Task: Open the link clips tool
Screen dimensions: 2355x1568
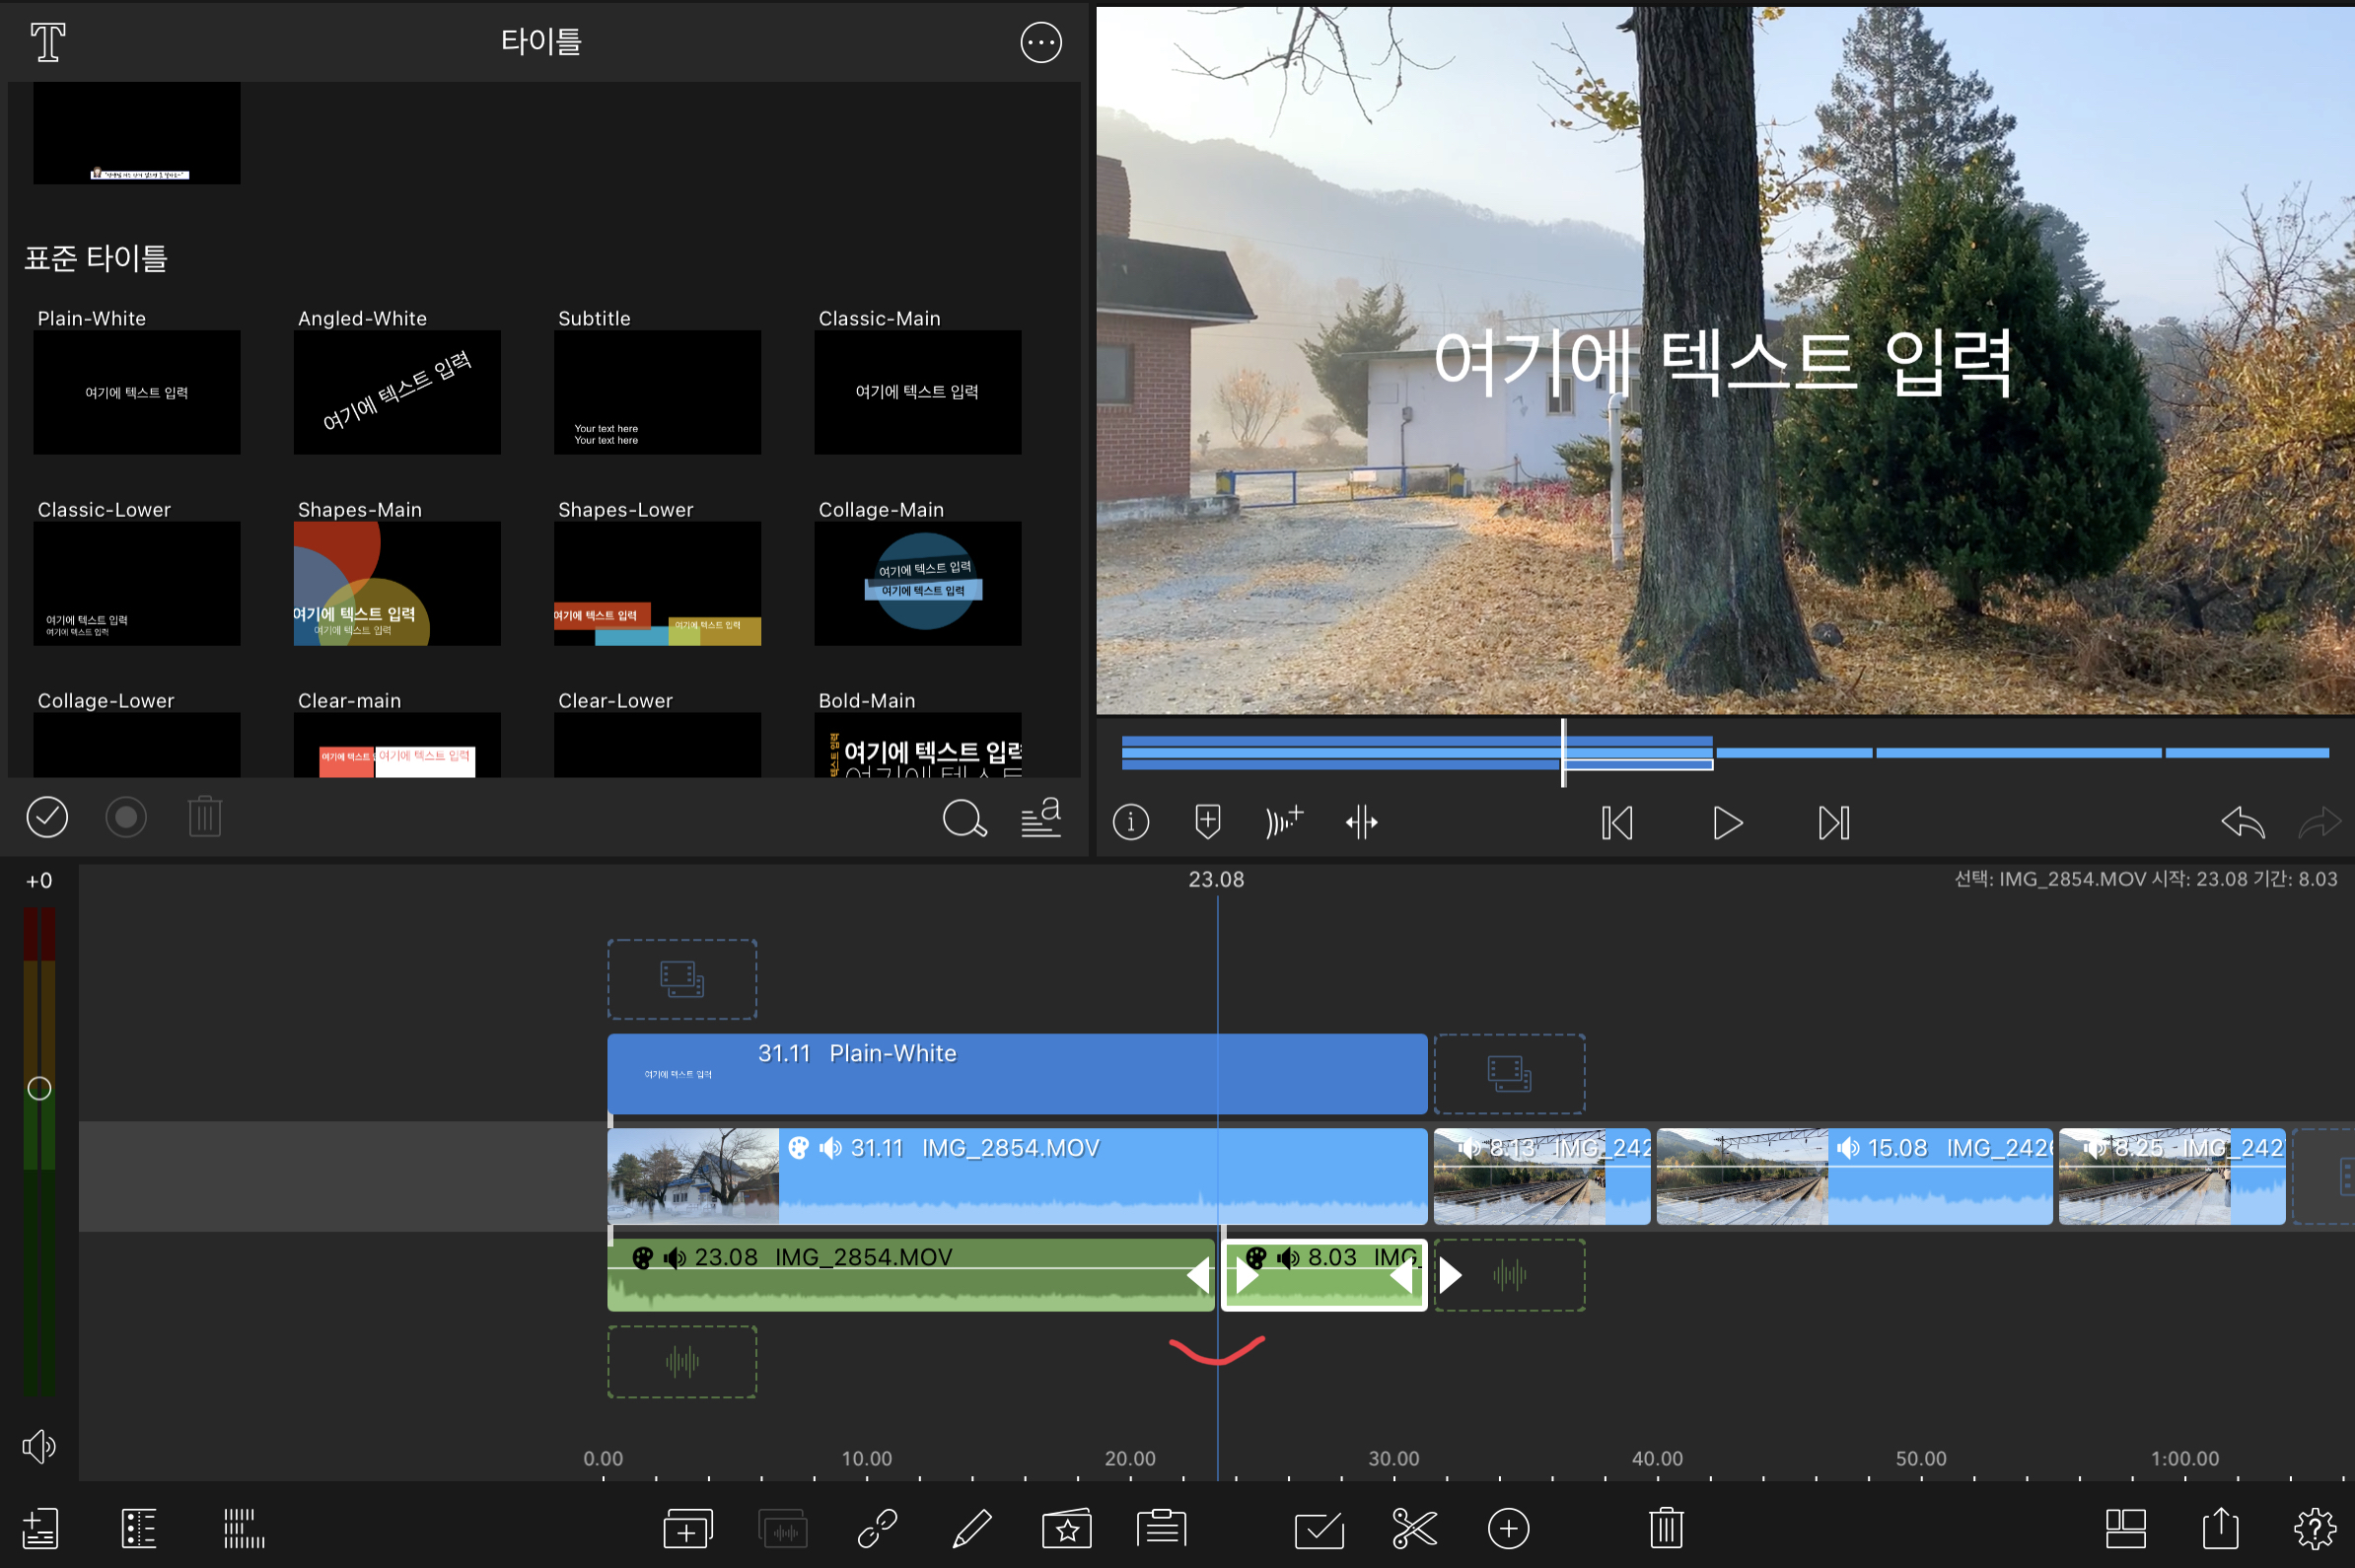Action: tap(877, 1528)
